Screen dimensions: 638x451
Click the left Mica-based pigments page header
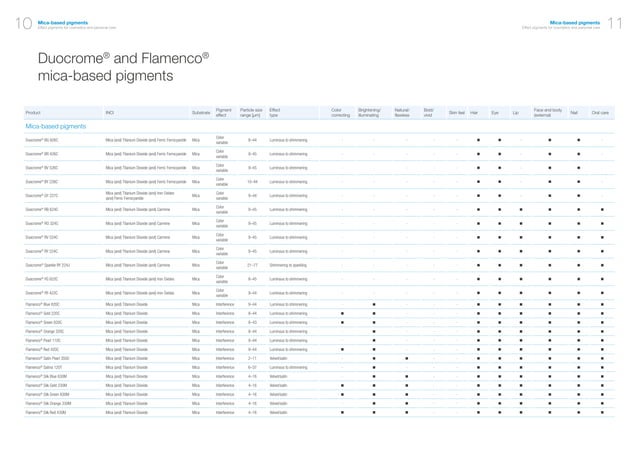click(x=63, y=23)
